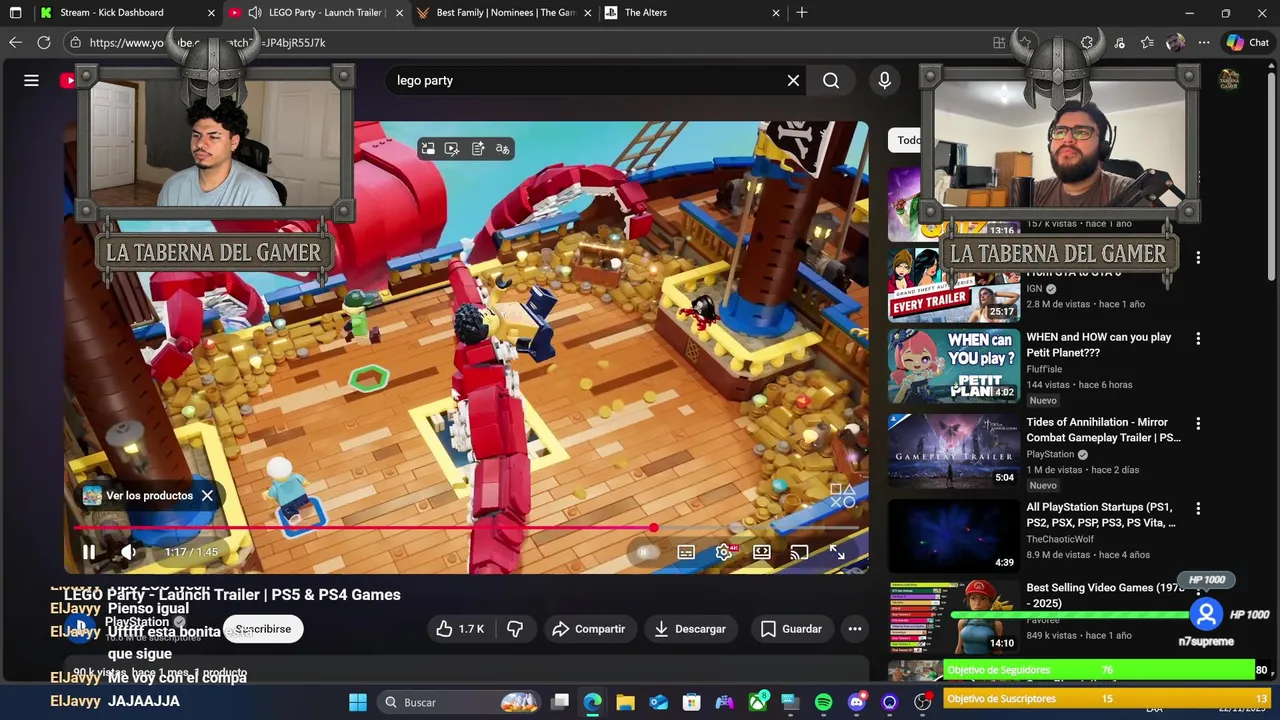Seek on the red video progress bar
Viewport: 1280px width, 720px height.
click(x=466, y=528)
